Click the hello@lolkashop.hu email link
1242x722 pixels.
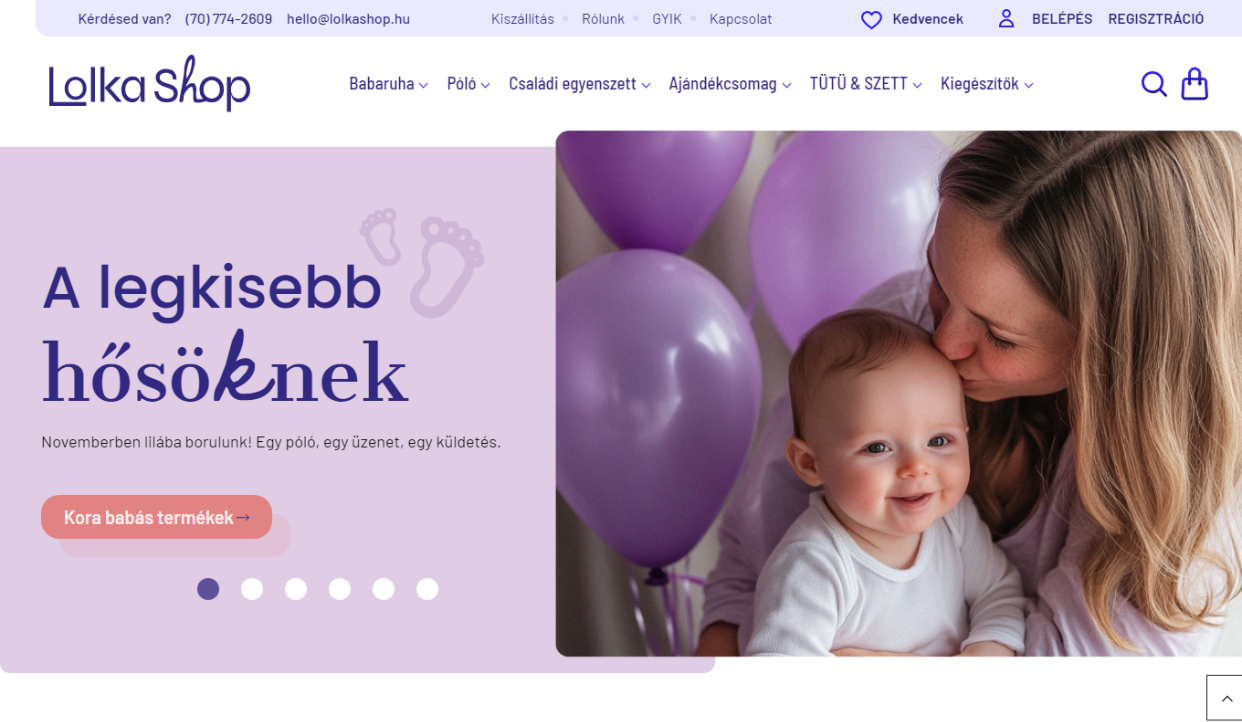tap(348, 19)
